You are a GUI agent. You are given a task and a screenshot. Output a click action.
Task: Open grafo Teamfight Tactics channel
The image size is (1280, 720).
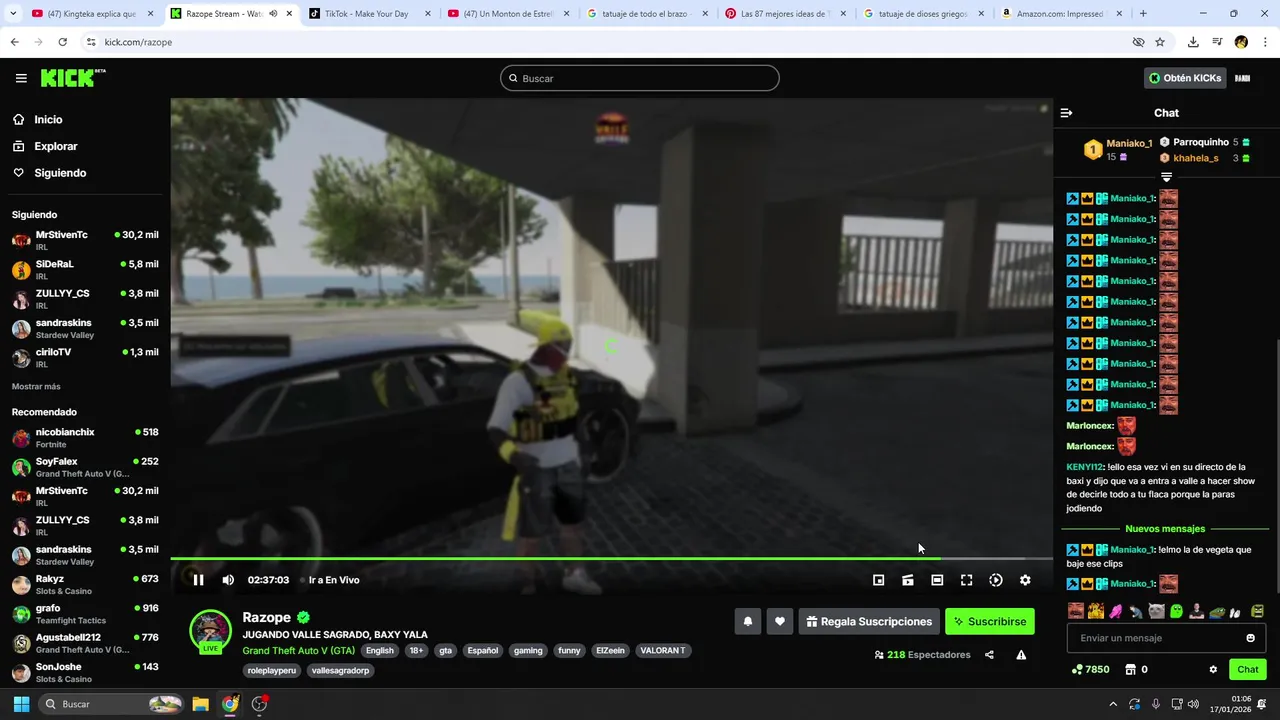[x=85, y=613]
